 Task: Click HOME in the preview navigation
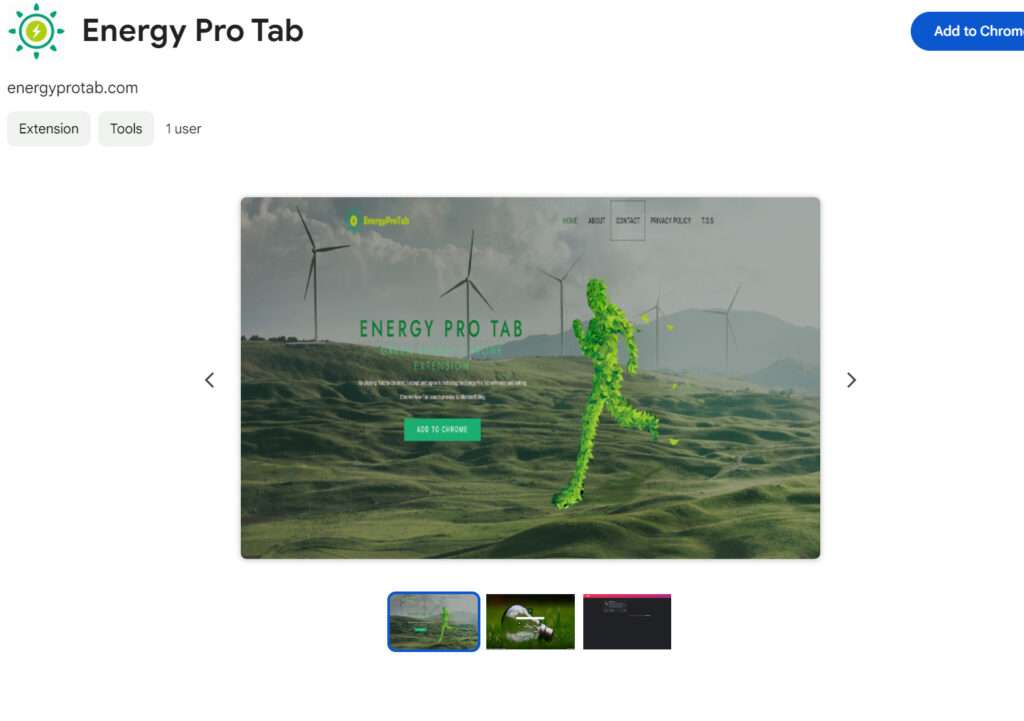tap(570, 221)
